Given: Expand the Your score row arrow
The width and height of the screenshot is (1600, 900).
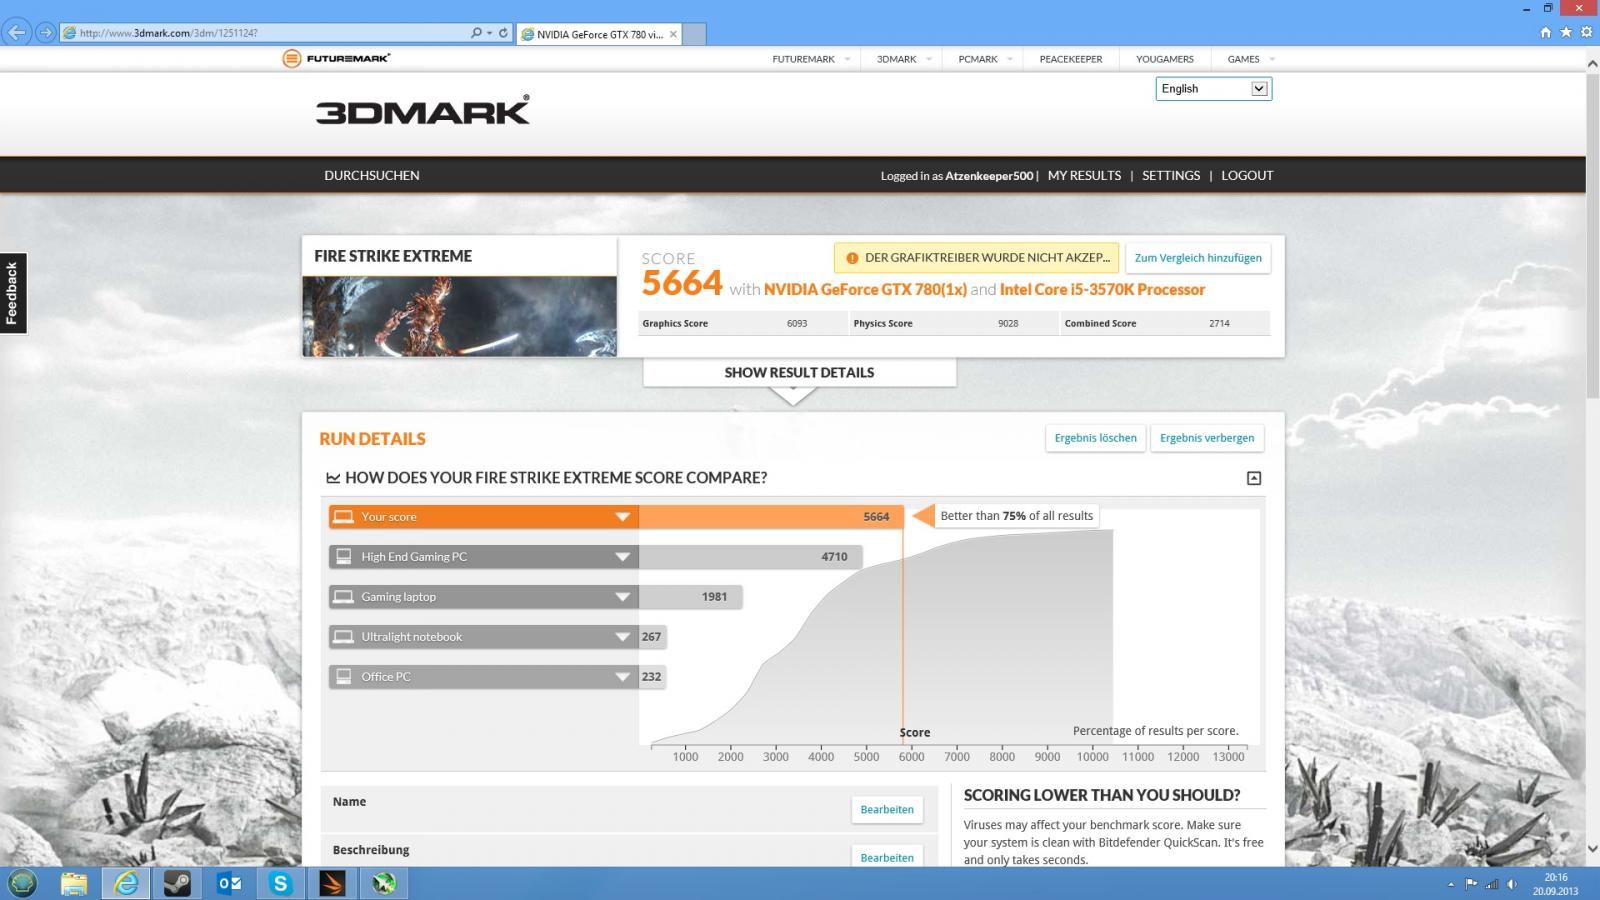Looking at the screenshot, I should [622, 517].
